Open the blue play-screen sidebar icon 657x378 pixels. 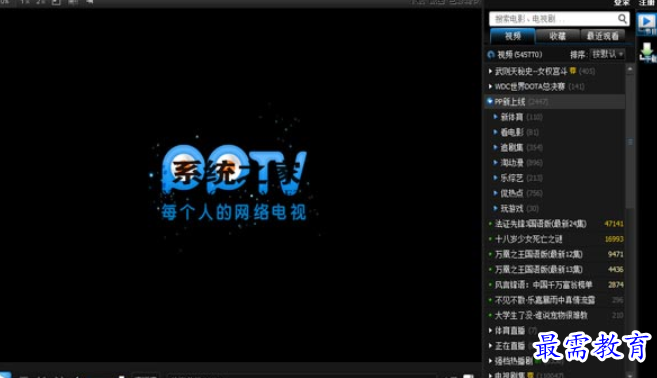[x=647, y=23]
